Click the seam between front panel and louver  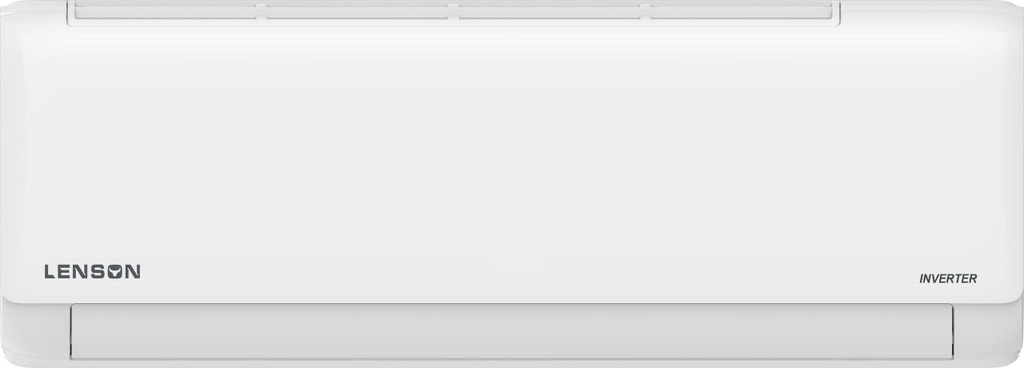coord(511,303)
